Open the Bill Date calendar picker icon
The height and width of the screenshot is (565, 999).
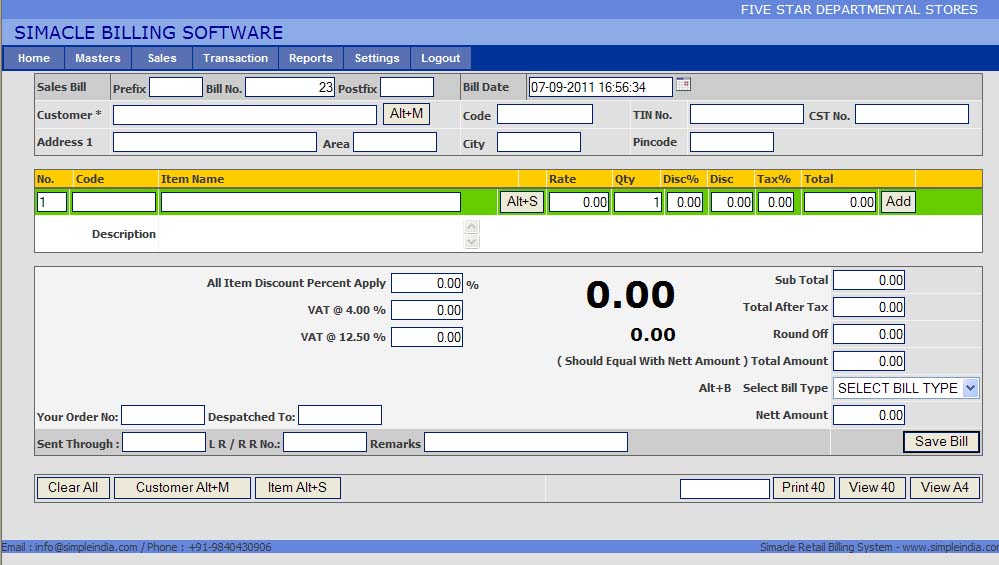tap(683, 84)
